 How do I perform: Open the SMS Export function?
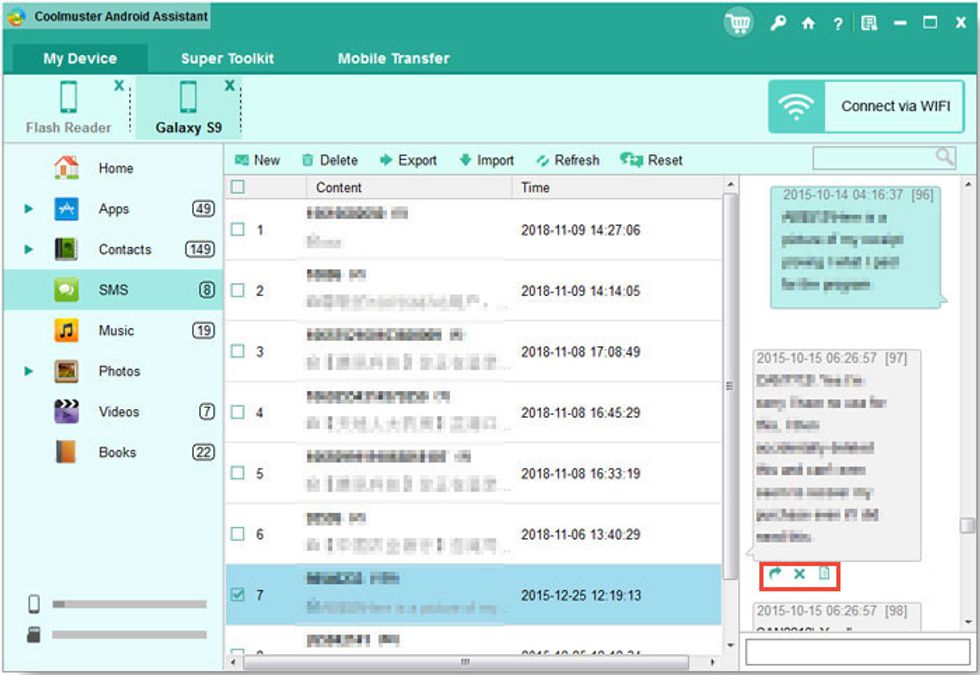[408, 160]
